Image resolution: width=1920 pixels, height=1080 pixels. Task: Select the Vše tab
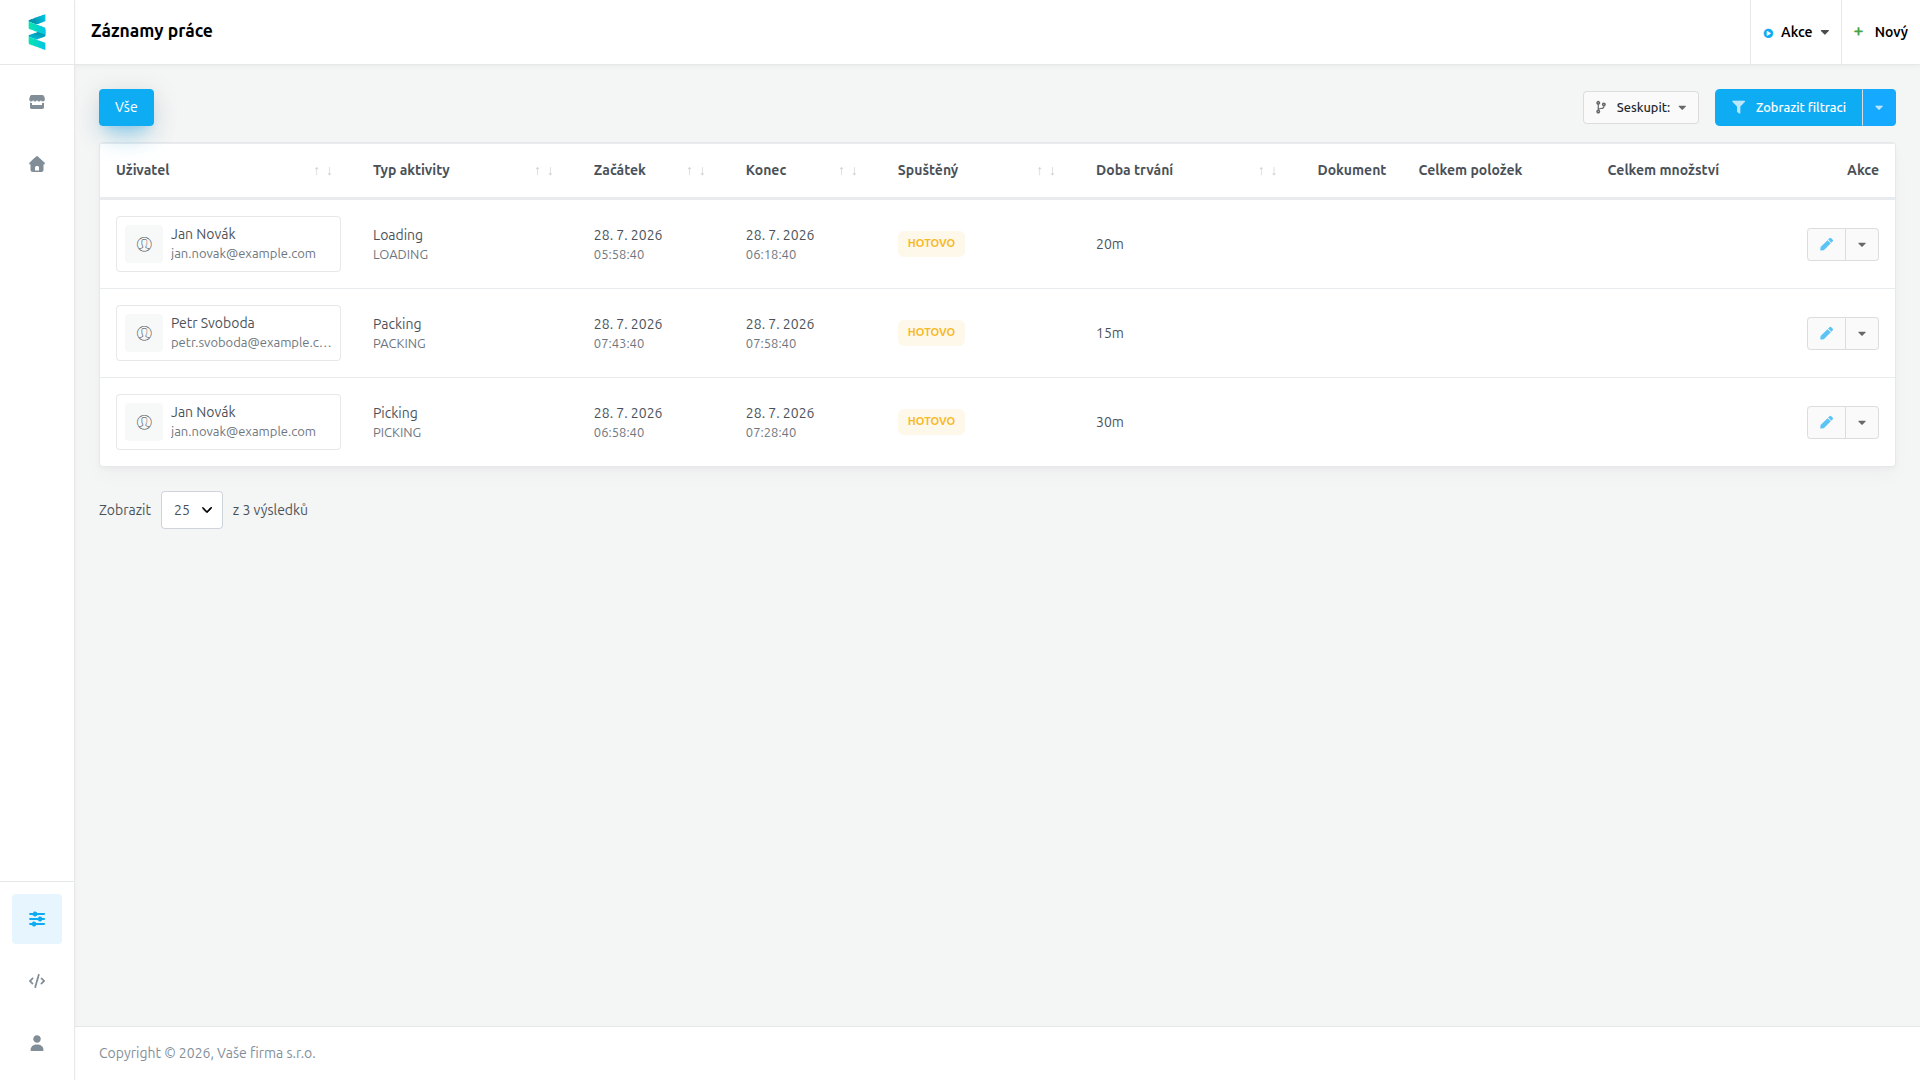click(x=126, y=107)
